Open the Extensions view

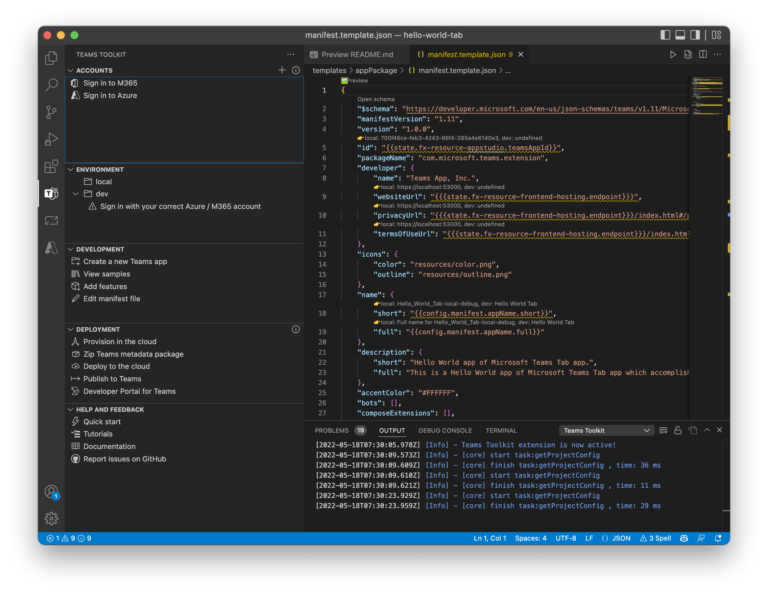[51, 167]
